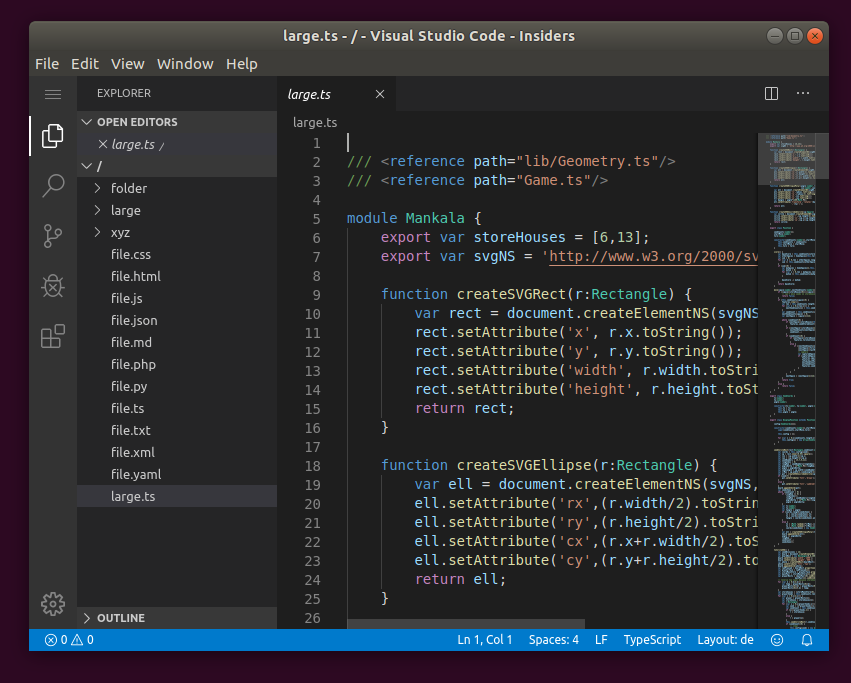Open the View menu
This screenshot has height=683, width=851.
point(128,64)
